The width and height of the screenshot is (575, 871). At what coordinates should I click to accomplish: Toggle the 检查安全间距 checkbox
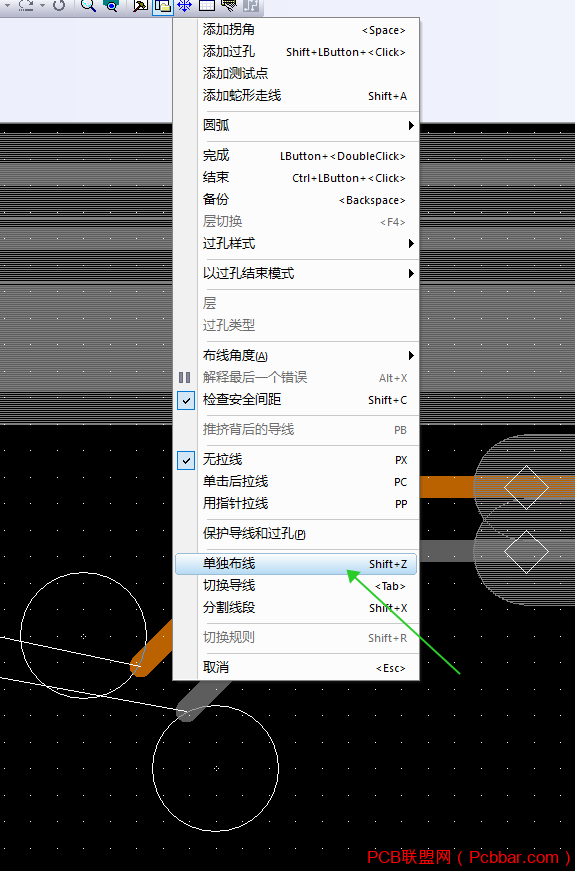pos(186,399)
